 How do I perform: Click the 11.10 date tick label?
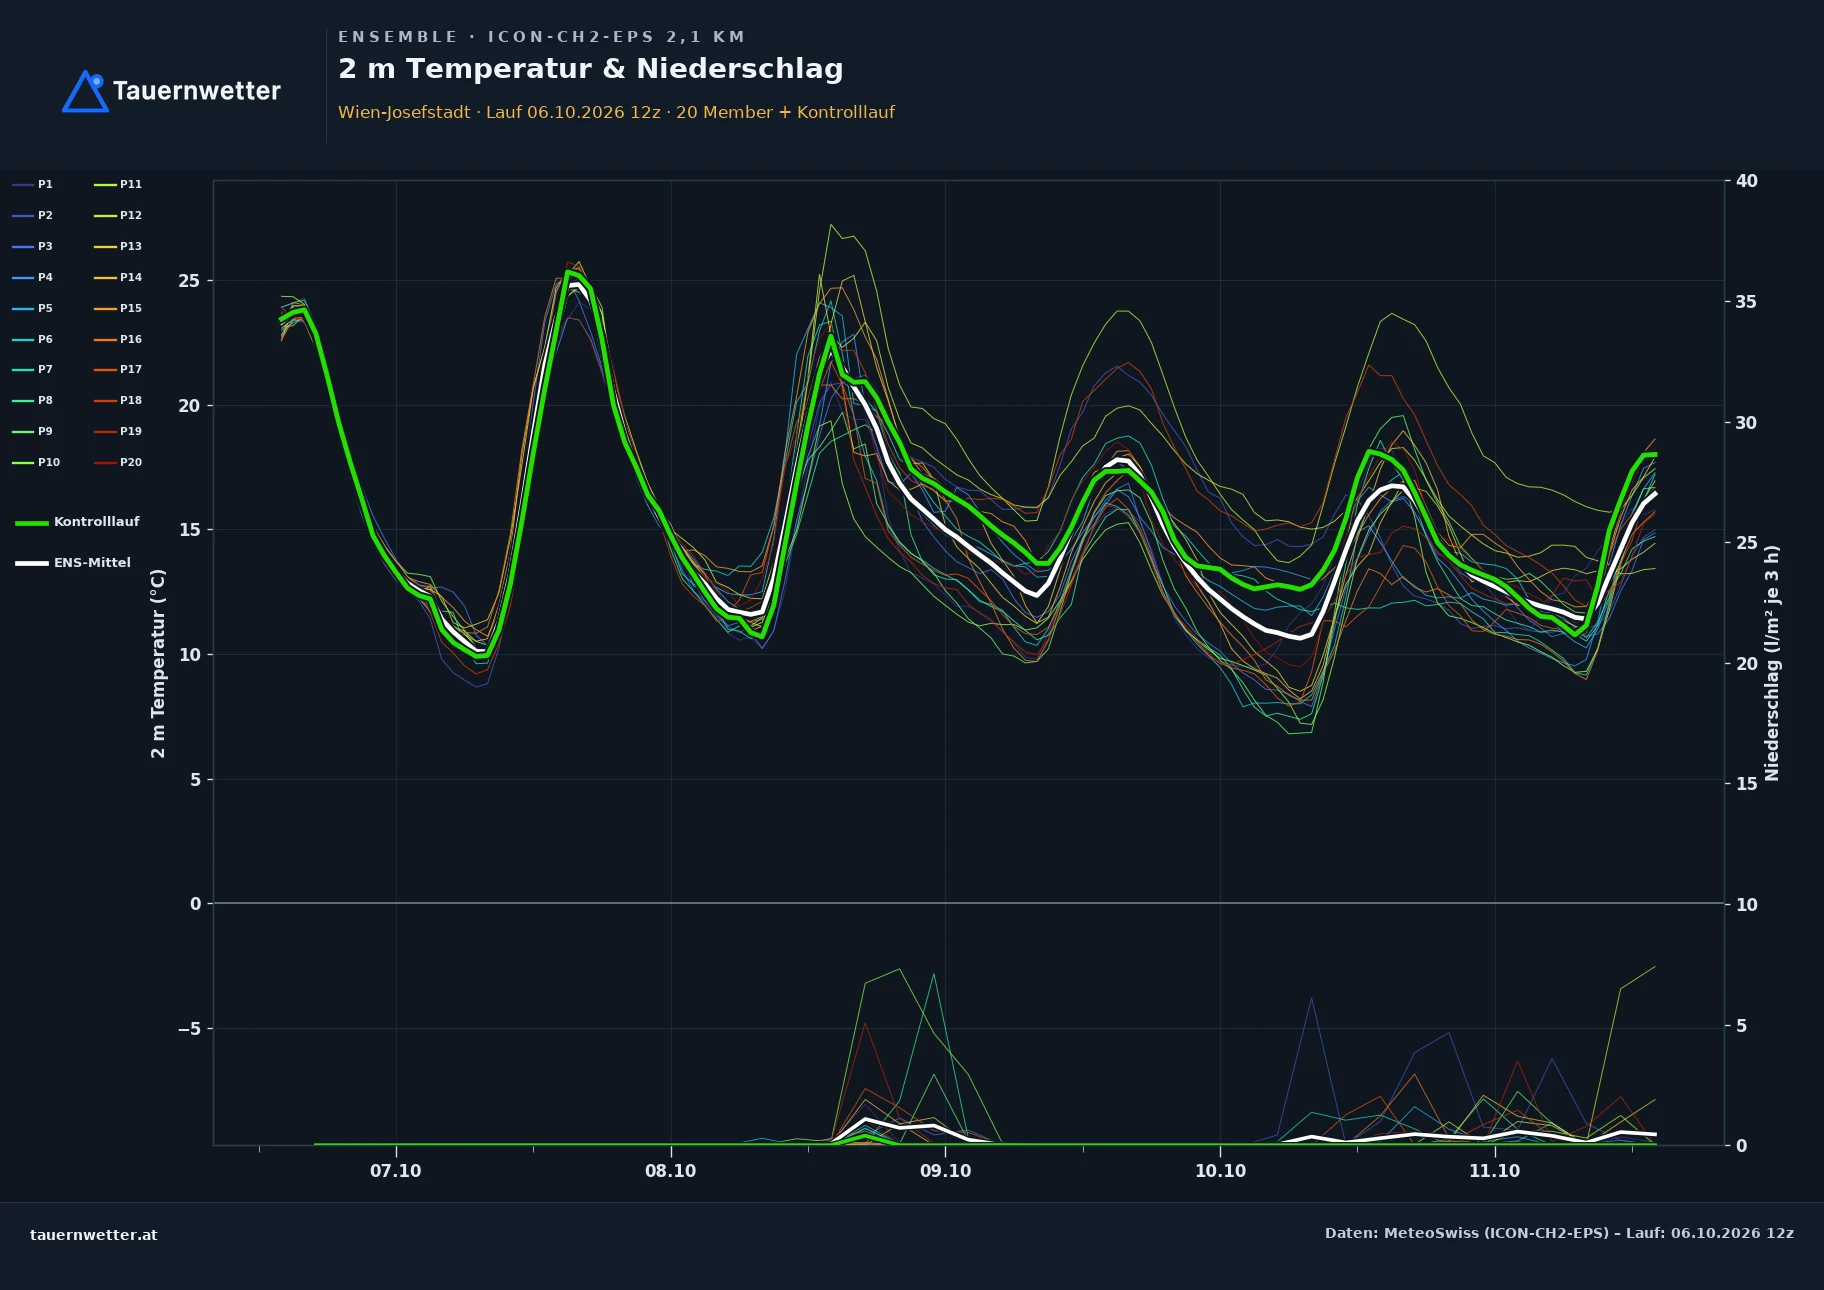(1495, 1171)
